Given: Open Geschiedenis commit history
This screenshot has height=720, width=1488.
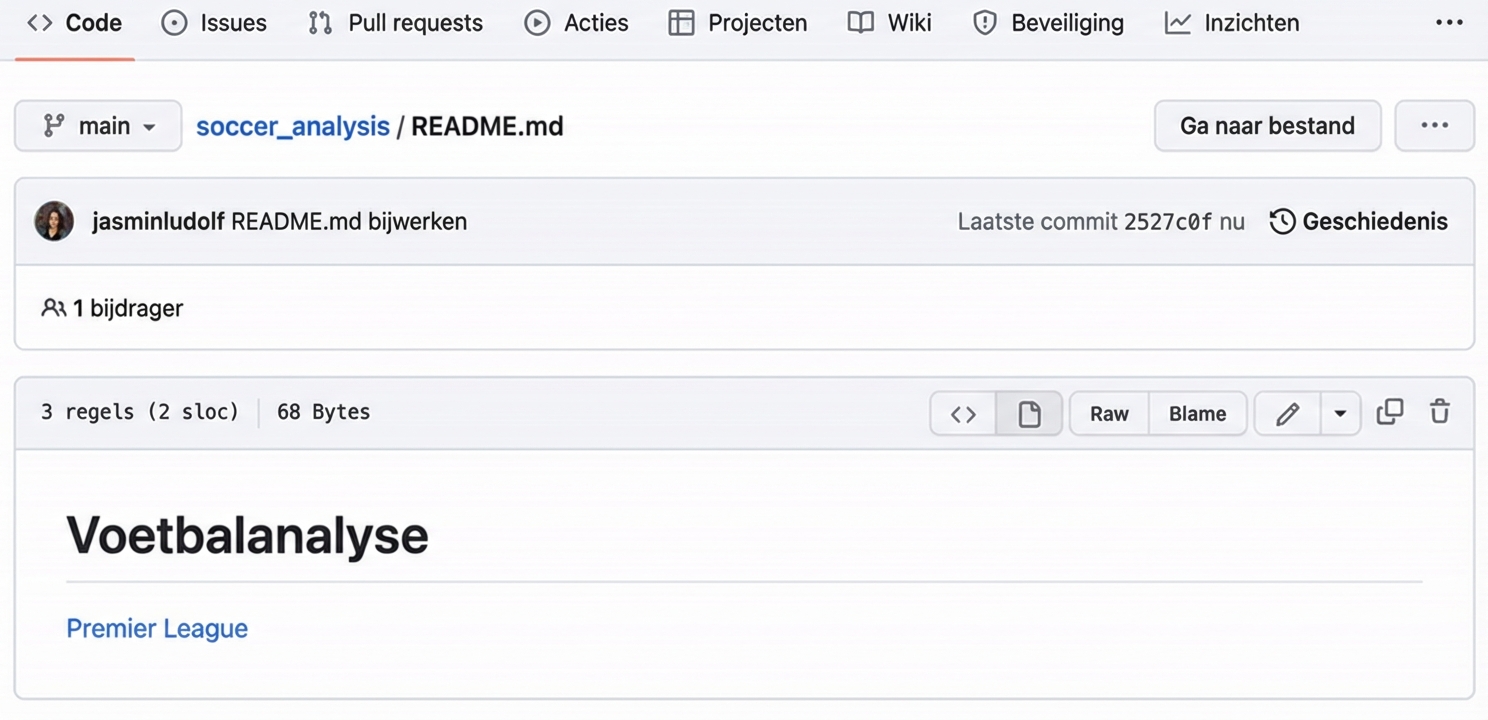Looking at the screenshot, I should tap(1358, 221).
